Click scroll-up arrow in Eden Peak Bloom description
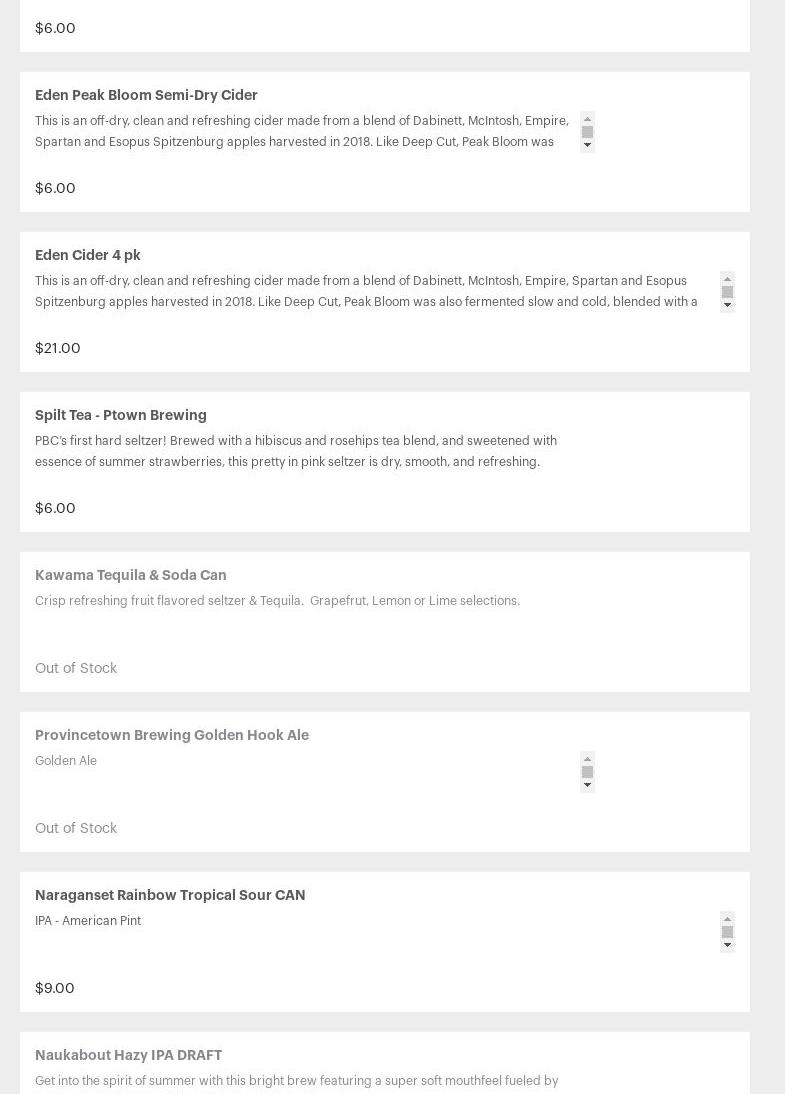The width and height of the screenshot is (785, 1094). pos(588,119)
